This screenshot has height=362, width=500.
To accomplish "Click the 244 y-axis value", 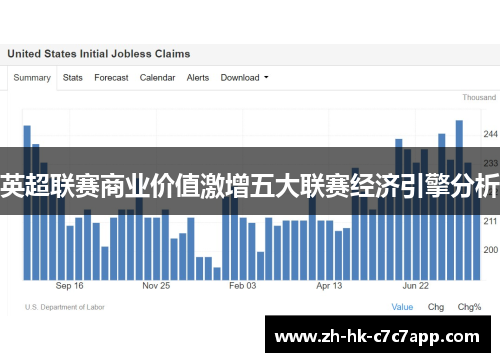I will [490, 134].
